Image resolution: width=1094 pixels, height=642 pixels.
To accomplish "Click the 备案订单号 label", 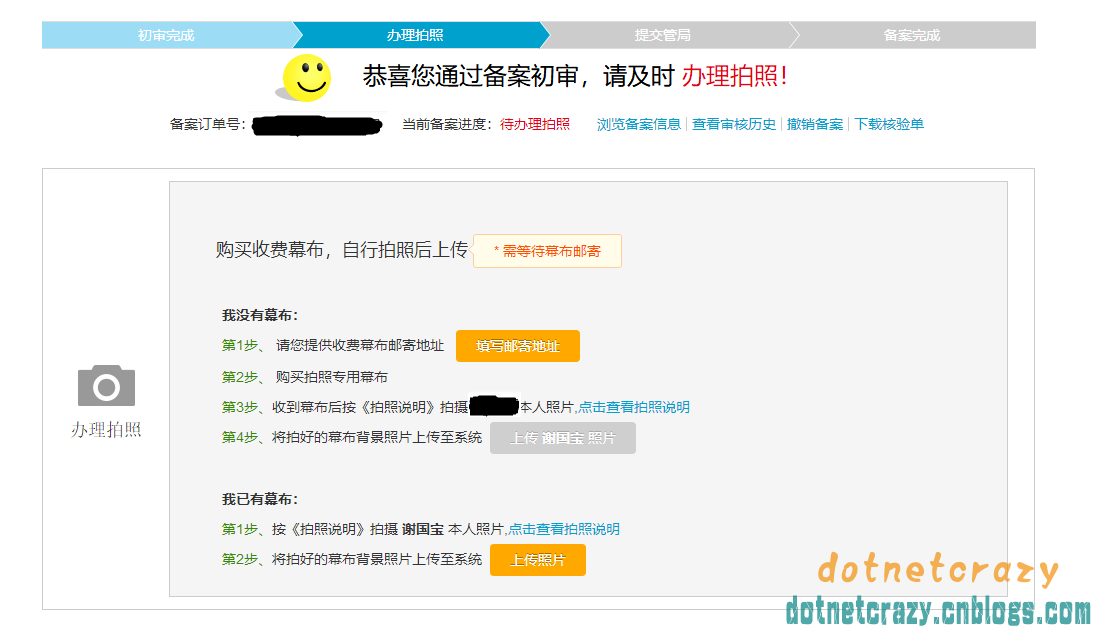I will pyautogui.click(x=208, y=124).
